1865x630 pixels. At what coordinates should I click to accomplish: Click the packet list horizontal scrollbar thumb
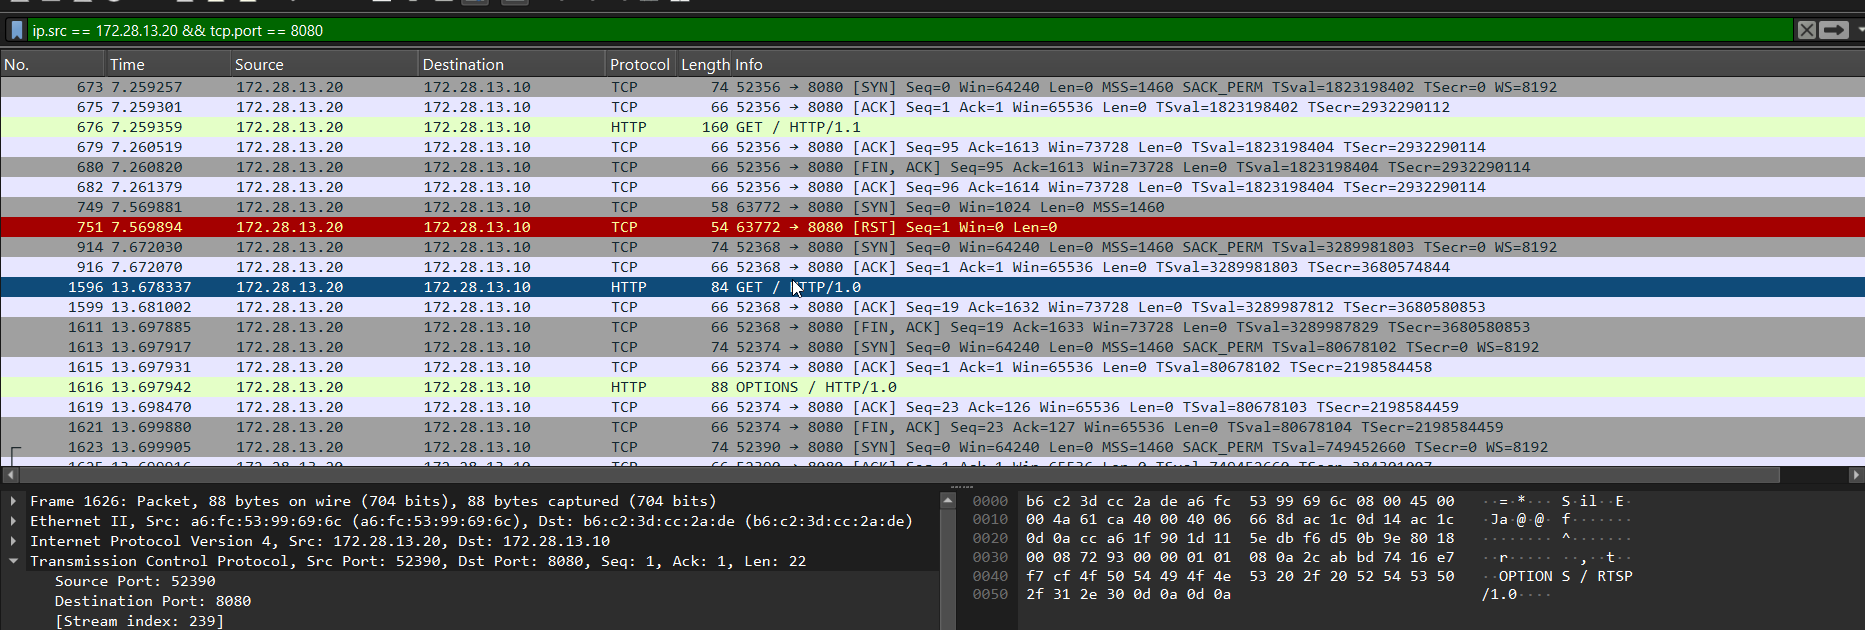(900, 475)
